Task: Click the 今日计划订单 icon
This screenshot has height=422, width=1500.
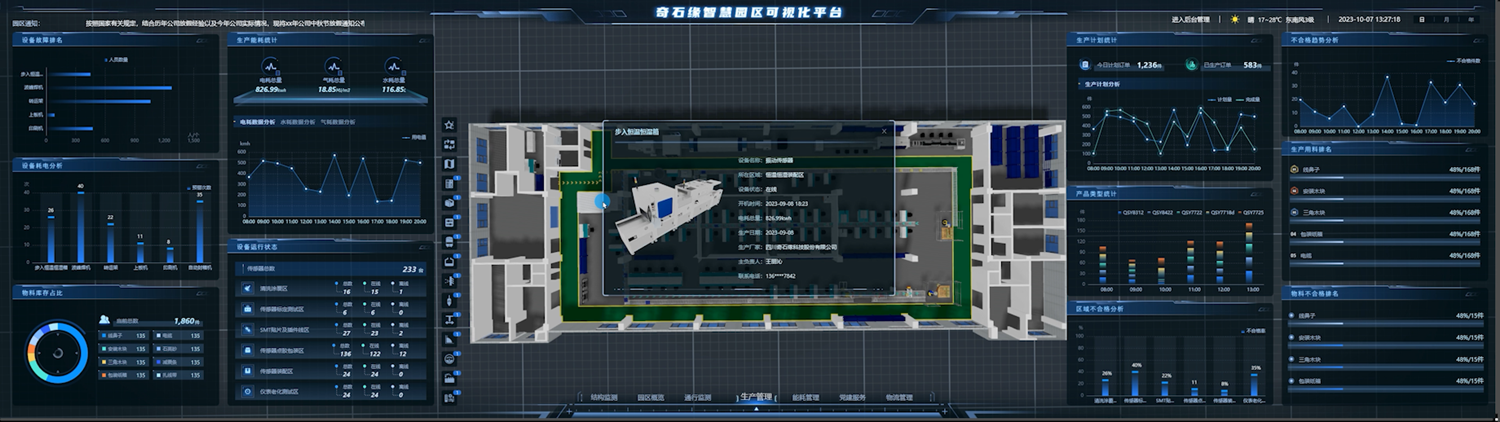Action: tap(1083, 65)
